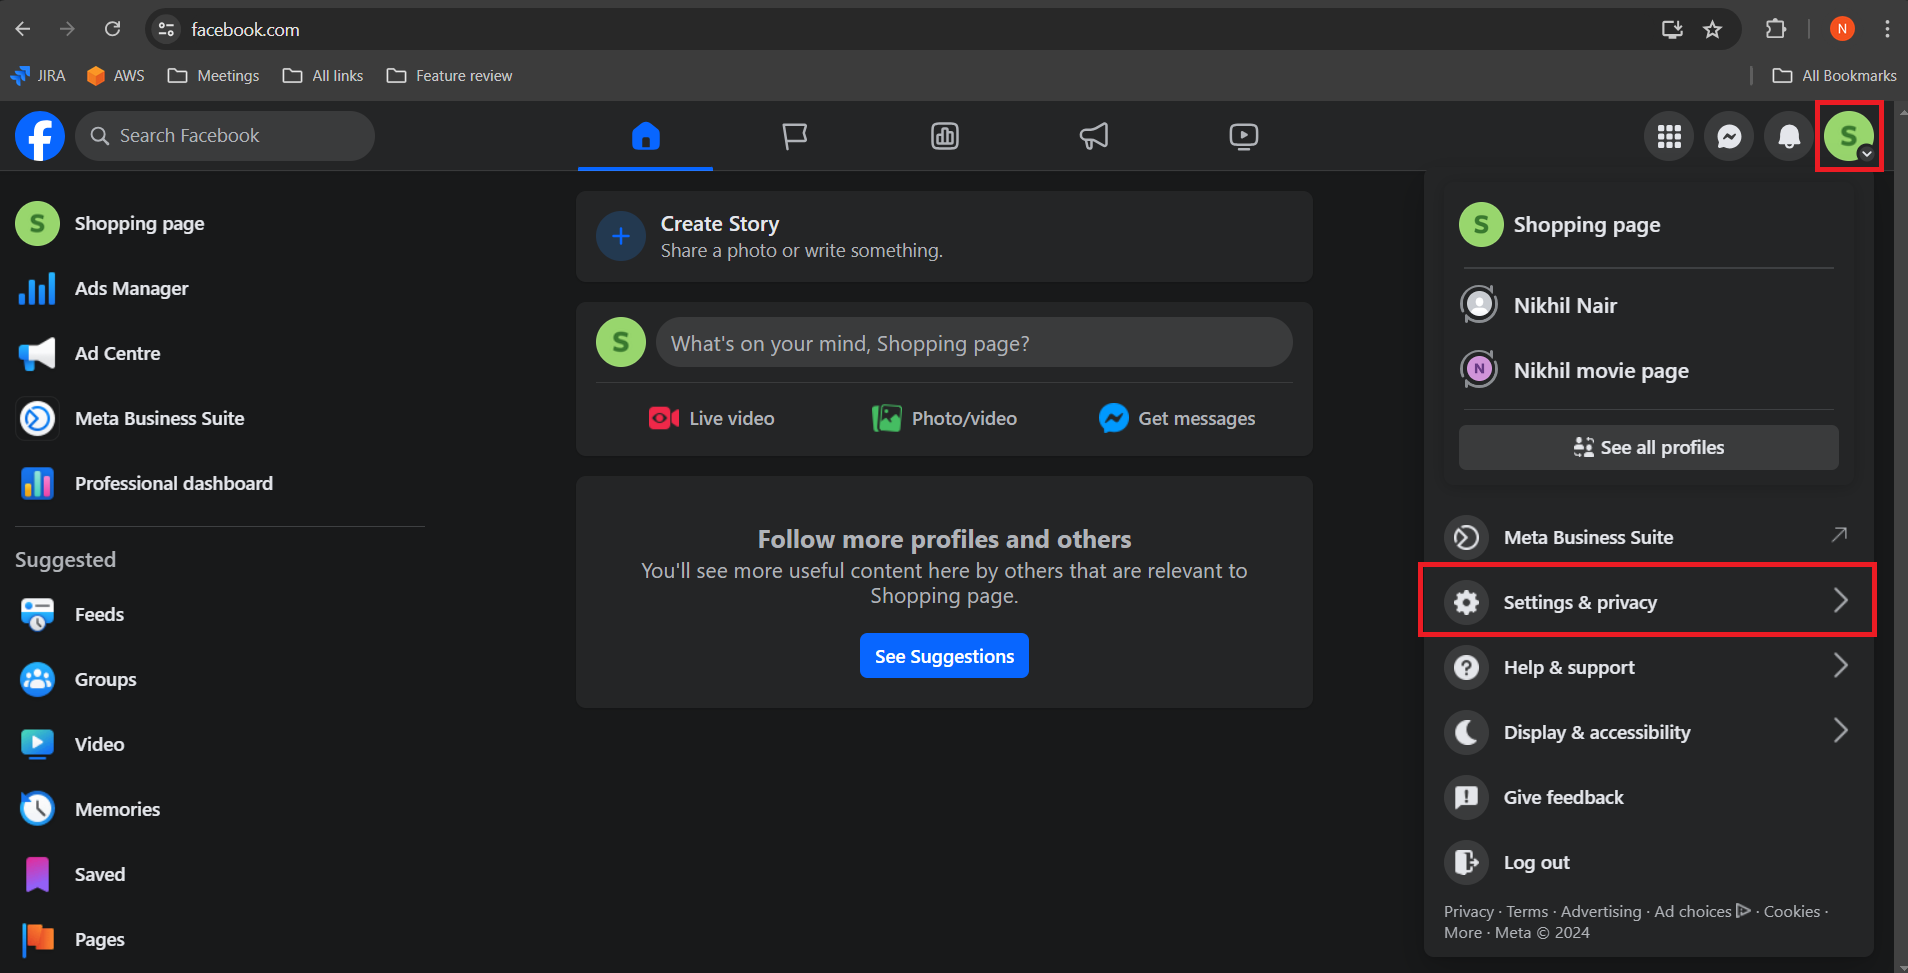Open the Pages flag tab
This screenshot has height=973, width=1908.
pyautogui.click(x=795, y=136)
